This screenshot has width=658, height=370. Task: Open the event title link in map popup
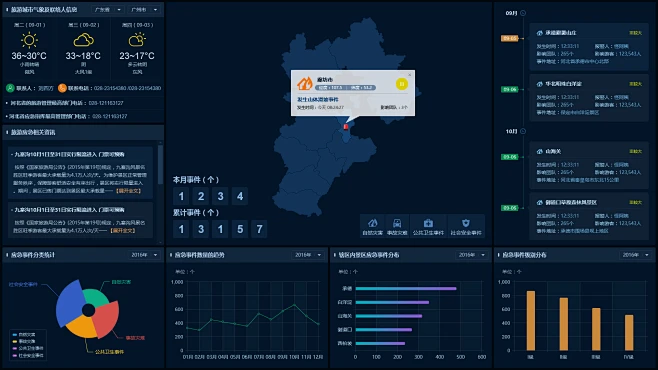point(318,99)
